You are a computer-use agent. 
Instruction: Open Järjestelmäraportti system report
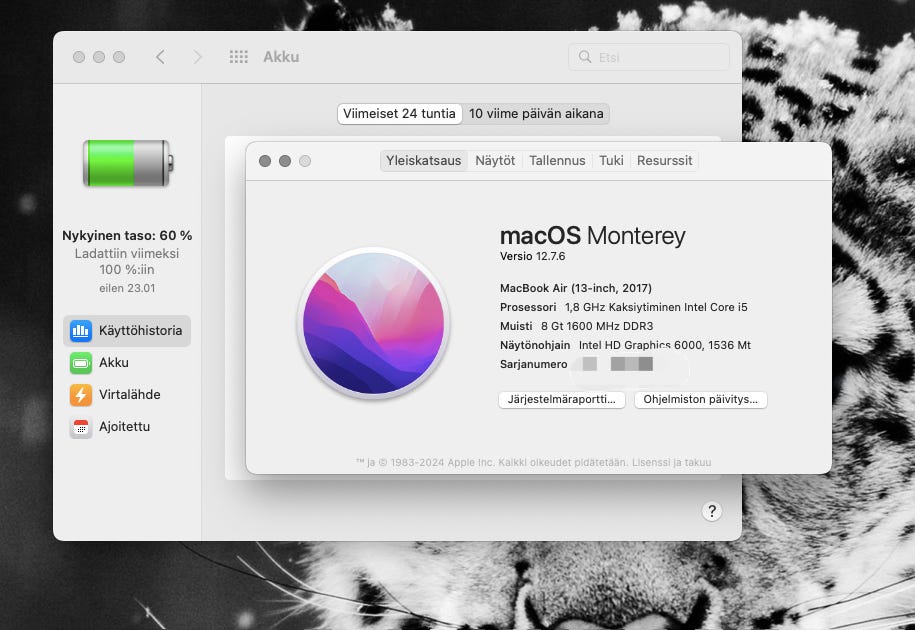coord(561,400)
